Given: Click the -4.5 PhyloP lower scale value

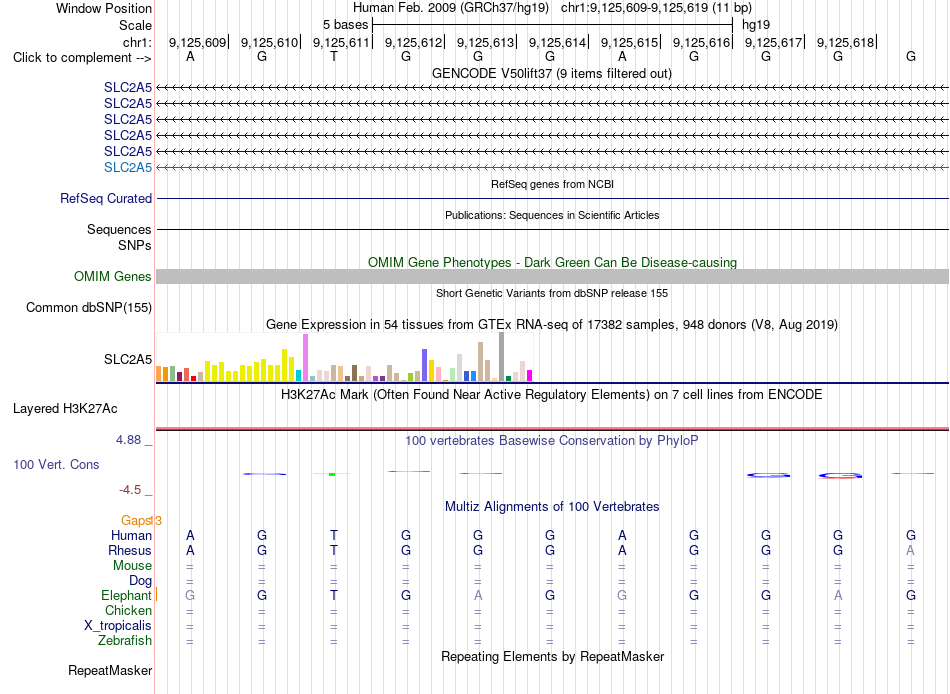Looking at the screenshot, I should tap(130, 490).
